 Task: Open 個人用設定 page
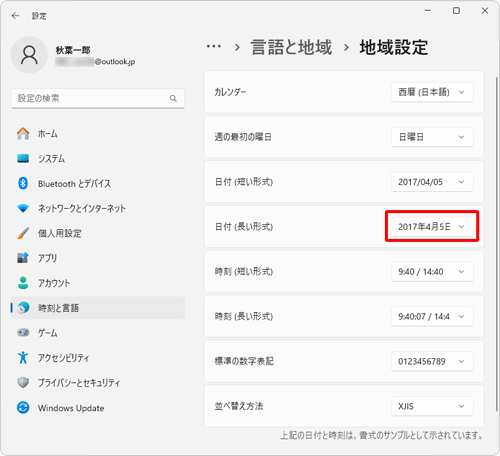(x=98, y=233)
